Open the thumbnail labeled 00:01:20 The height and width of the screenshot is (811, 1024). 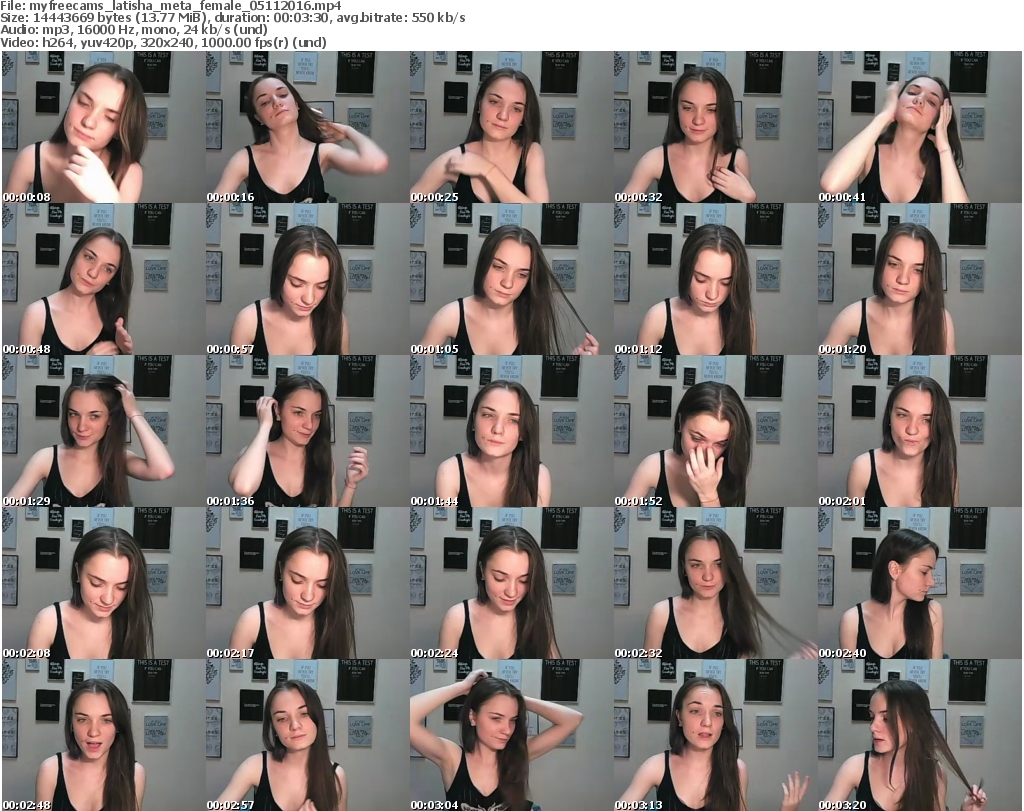[x=919, y=279]
